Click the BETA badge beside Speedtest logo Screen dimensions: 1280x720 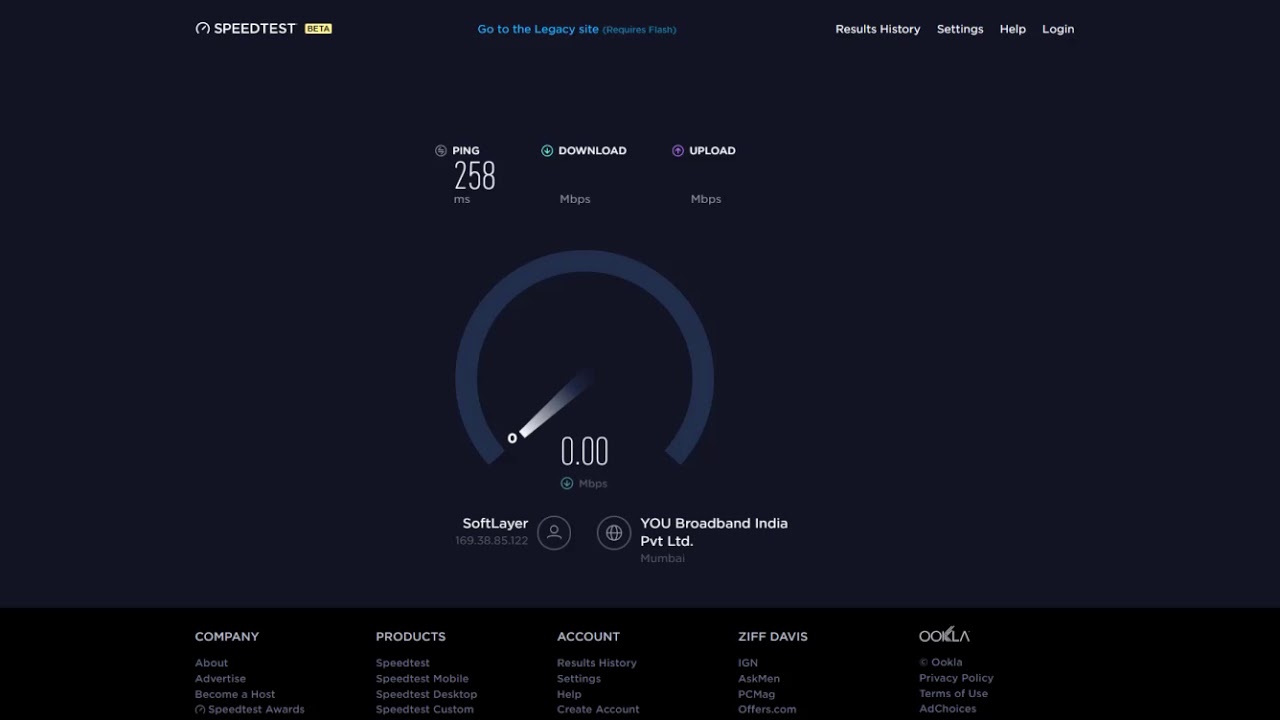[x=318, y=29]
